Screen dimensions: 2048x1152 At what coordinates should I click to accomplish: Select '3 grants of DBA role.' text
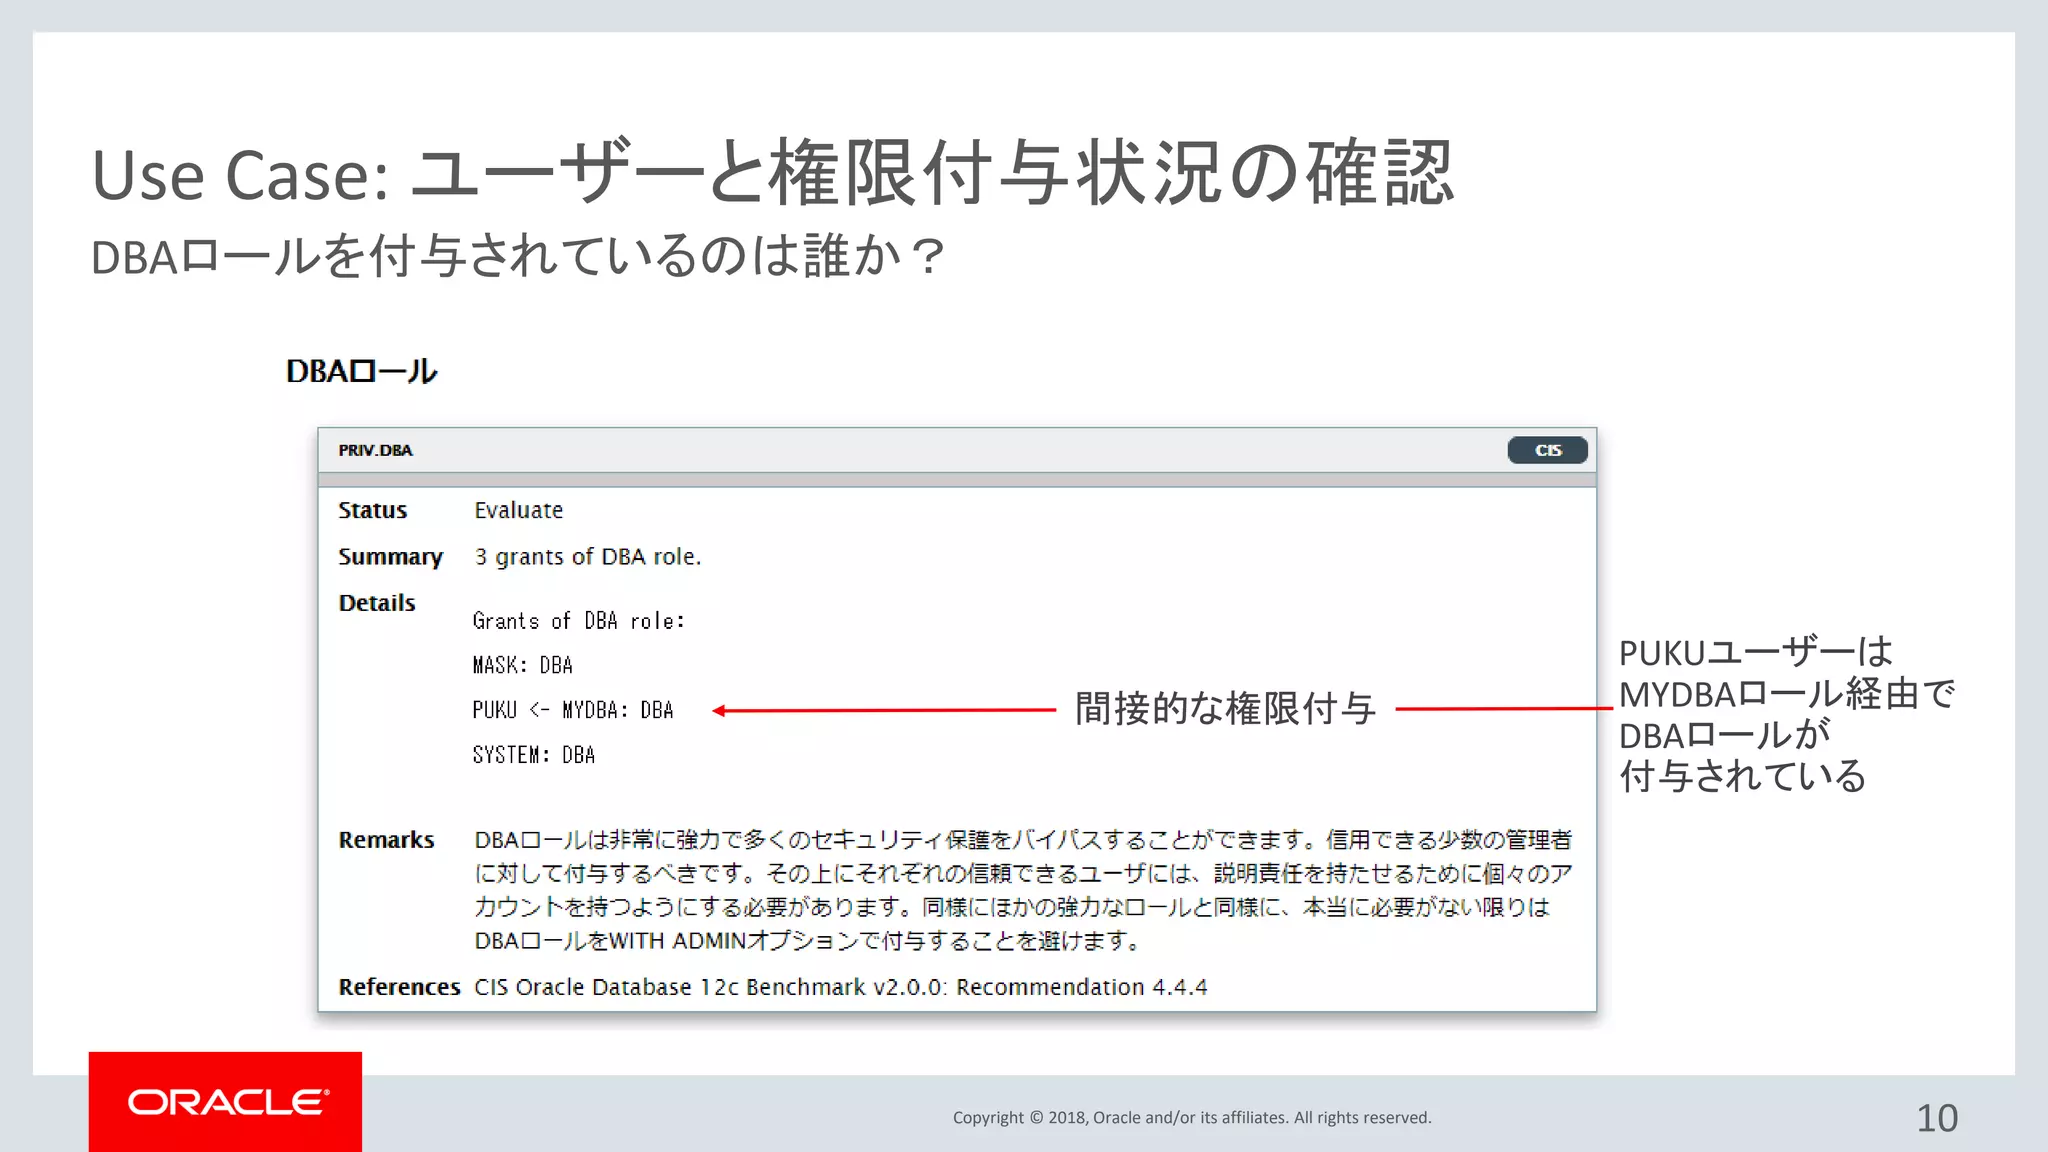[588, 557]
